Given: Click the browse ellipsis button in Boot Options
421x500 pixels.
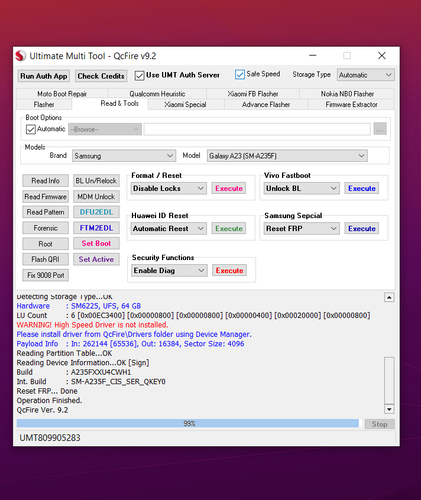Looking at the screenshot, I should click(380, 129).
